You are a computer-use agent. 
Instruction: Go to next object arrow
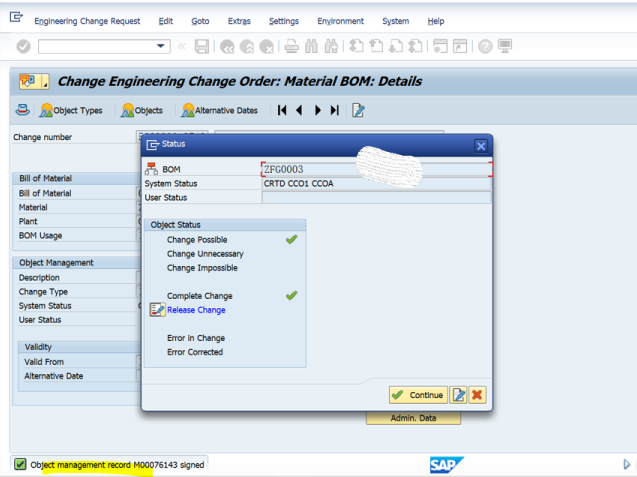[318, 110]
